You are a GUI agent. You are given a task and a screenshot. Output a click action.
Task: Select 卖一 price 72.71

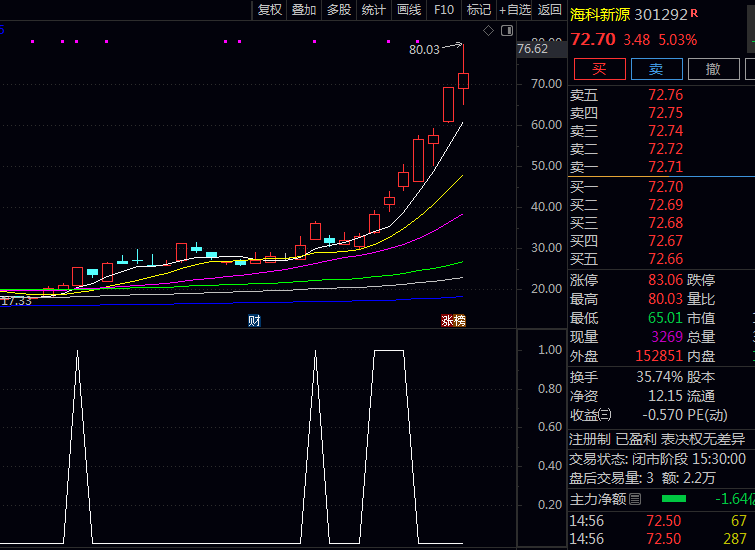(665, 167)
